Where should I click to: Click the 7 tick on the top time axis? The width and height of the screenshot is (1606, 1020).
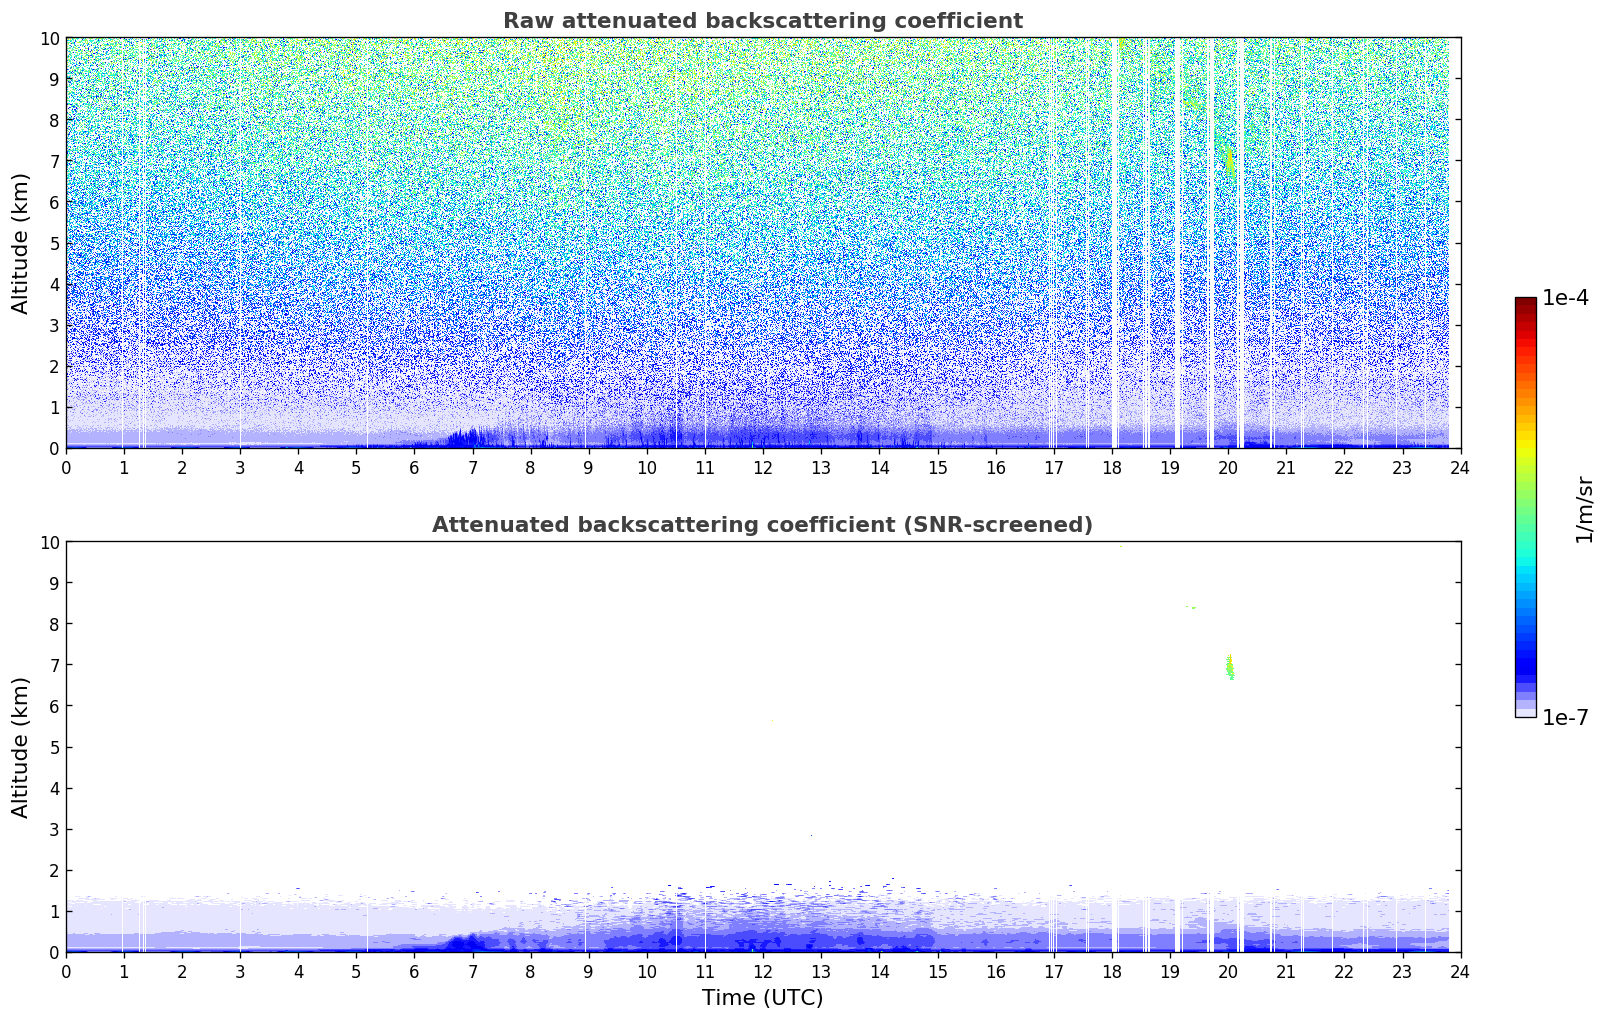point(472,468)
